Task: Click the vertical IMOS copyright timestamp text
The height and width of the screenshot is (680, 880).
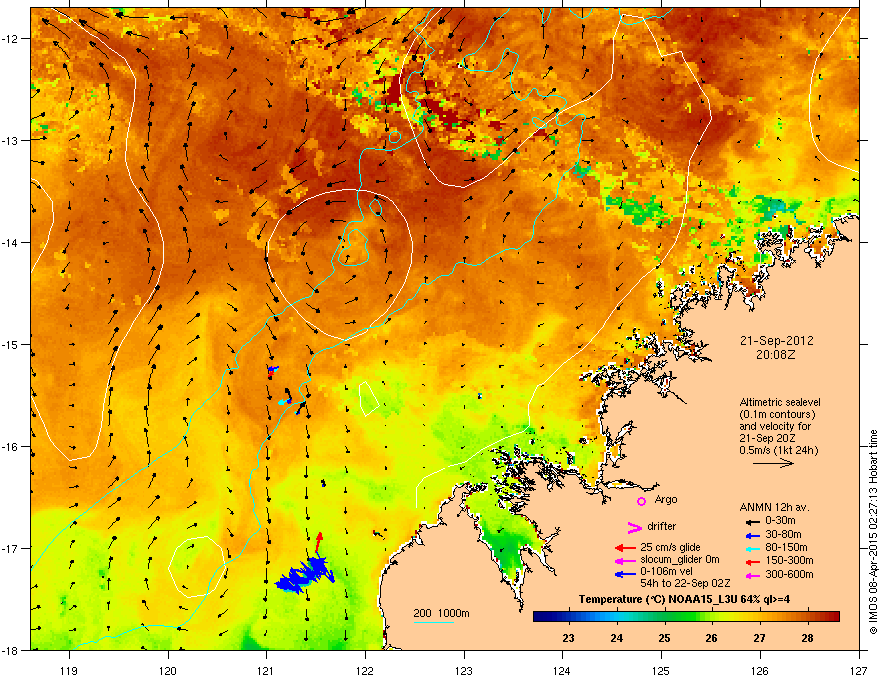Action: click(873, 531)
